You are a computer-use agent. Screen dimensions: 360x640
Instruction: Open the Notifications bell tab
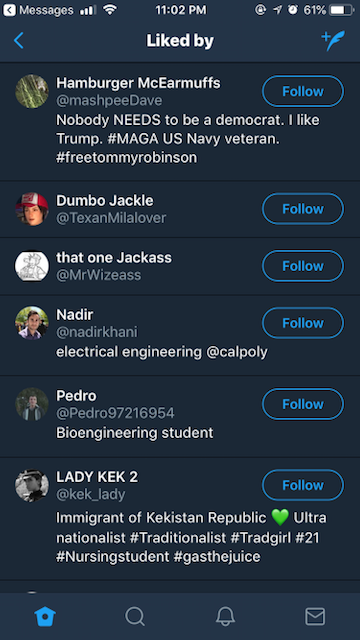click(x=225, y=616)
